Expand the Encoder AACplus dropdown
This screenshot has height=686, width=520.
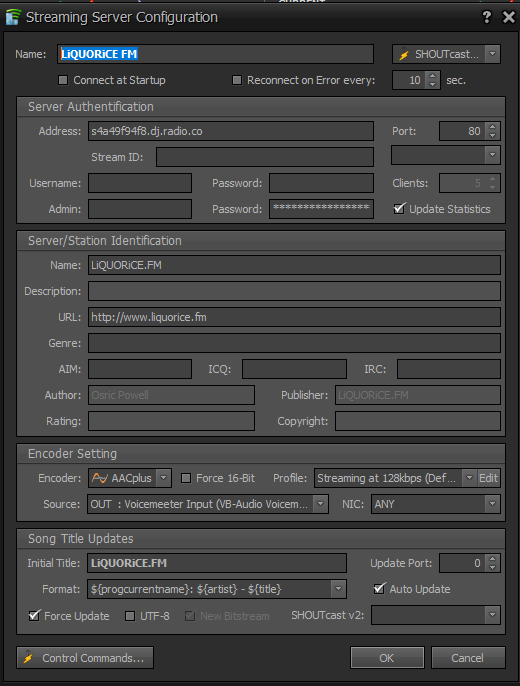pos(164,478)
